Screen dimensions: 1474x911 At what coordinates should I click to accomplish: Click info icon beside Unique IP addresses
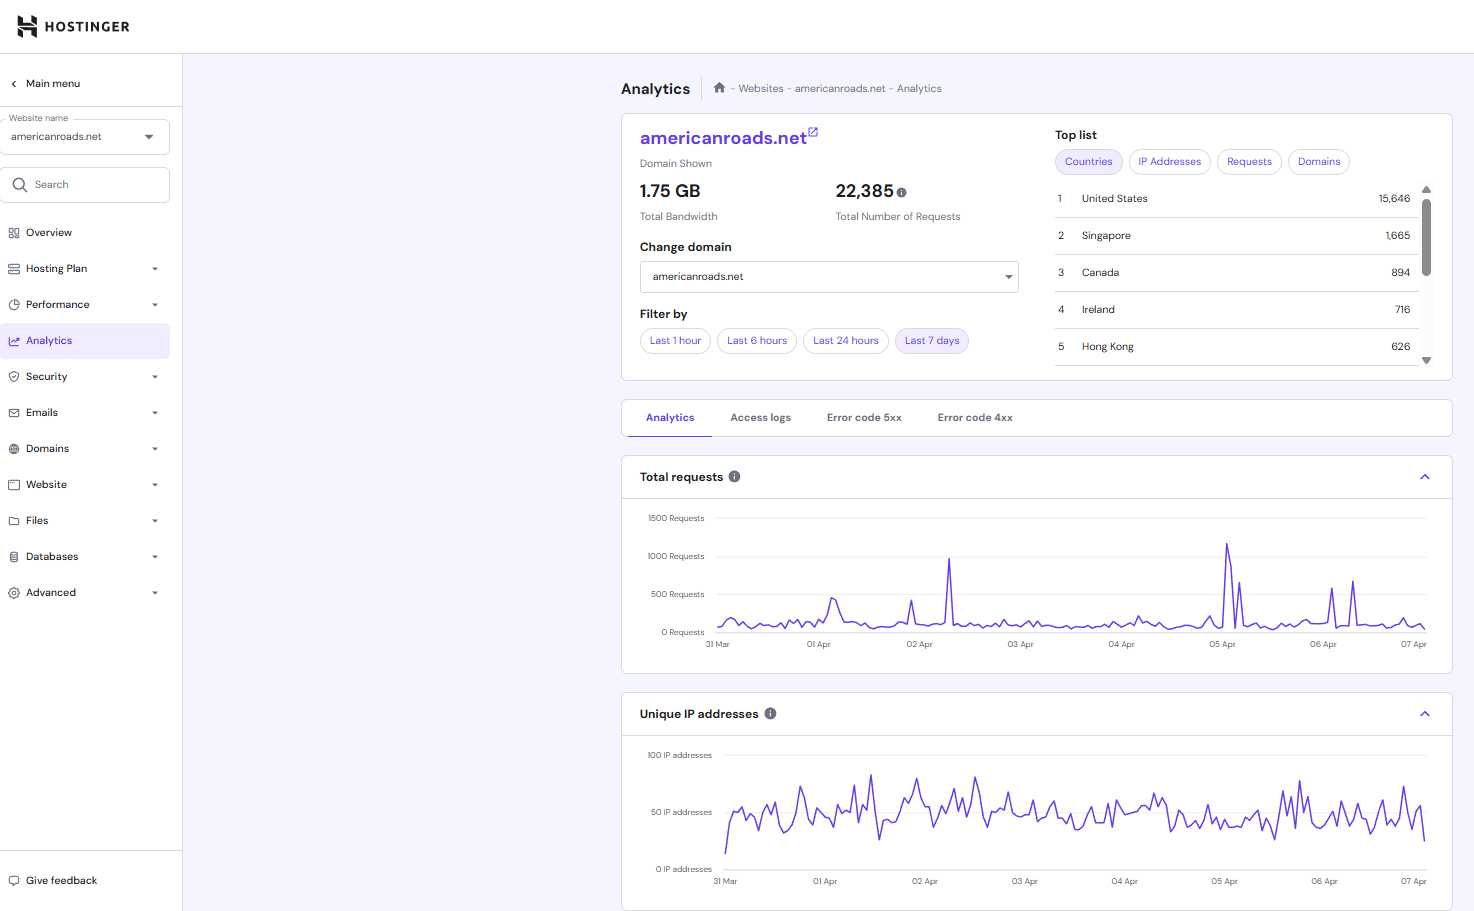click(770, 714)
